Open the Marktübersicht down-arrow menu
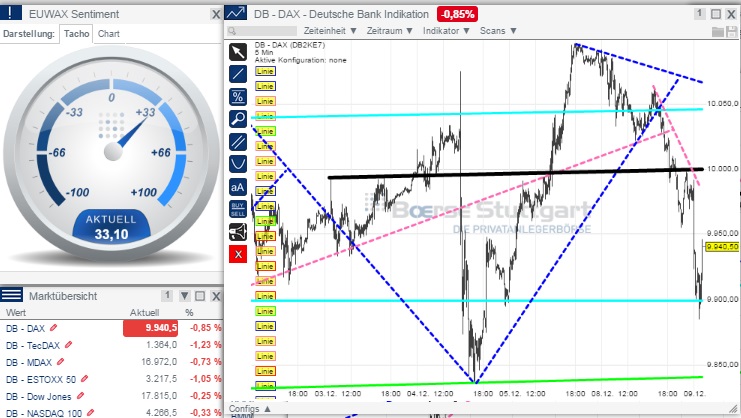The width and height of the screenshot is (741, 418). [x=184, y=296]
